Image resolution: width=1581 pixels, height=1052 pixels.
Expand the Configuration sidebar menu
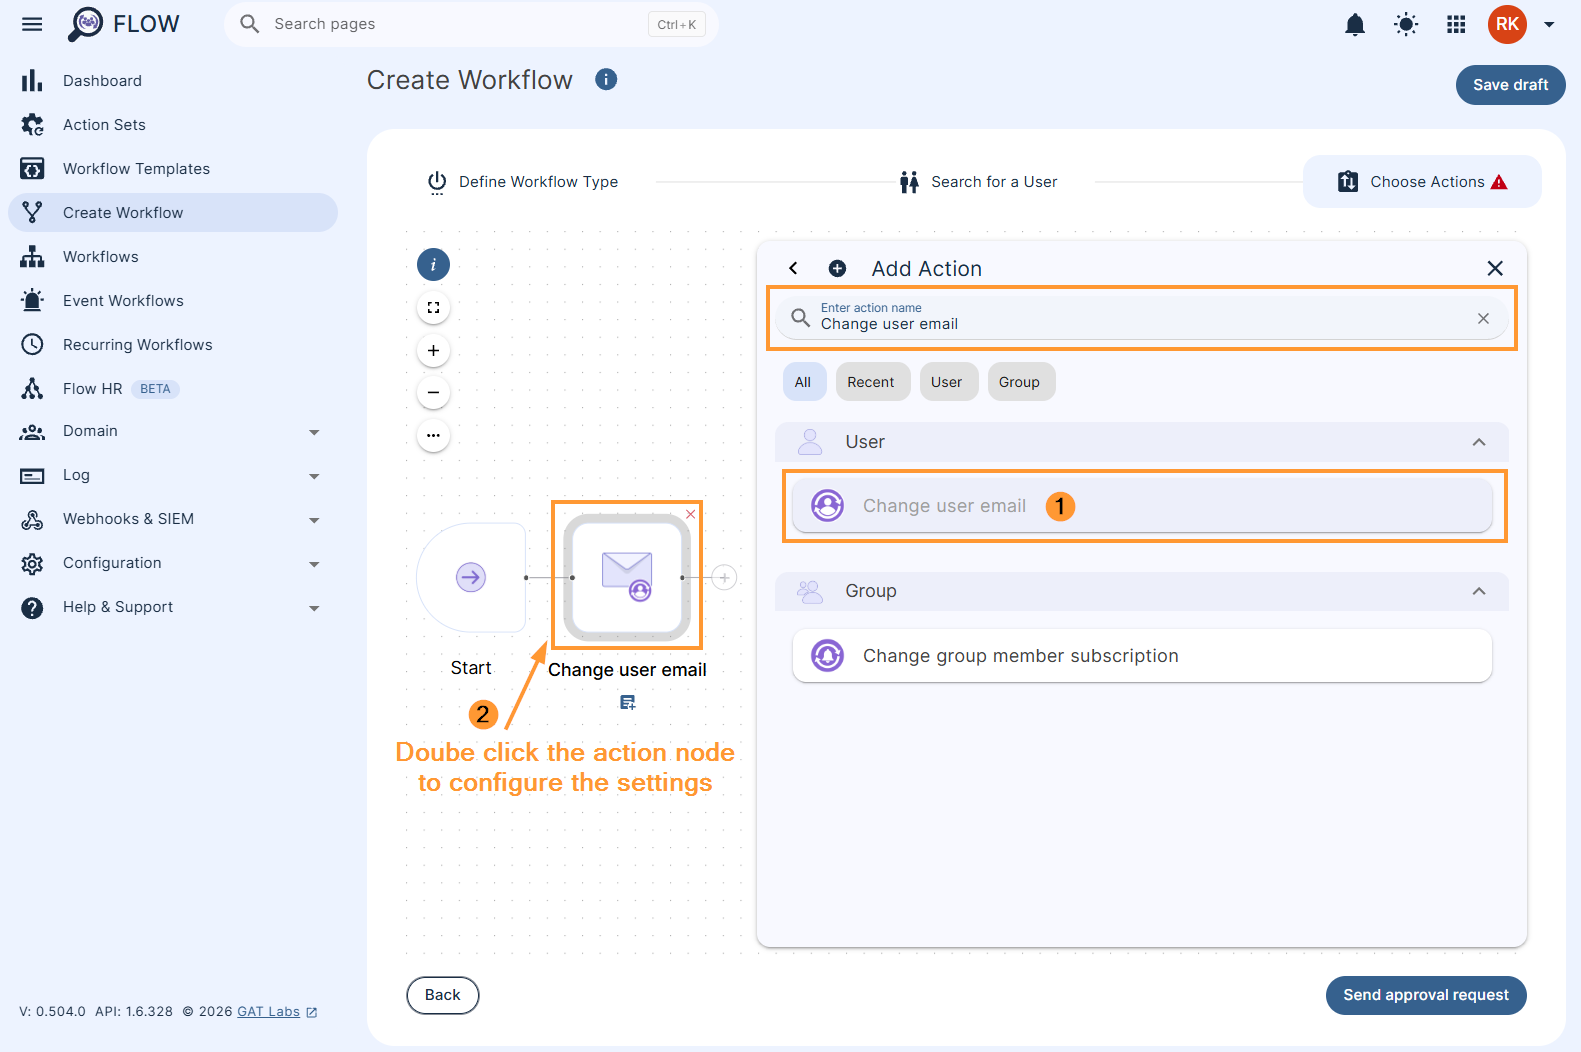(173, 563)
